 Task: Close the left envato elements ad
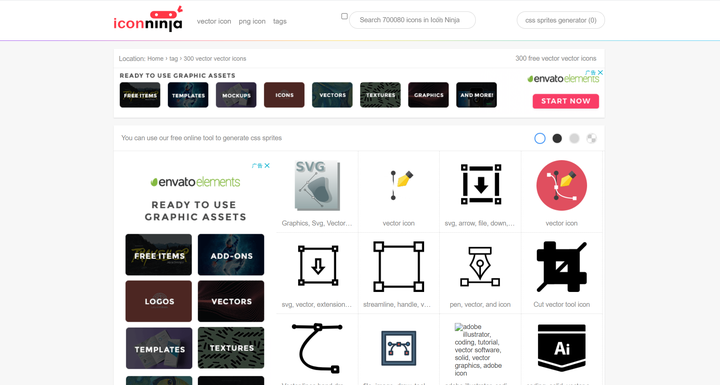click(x=267, y=165)
